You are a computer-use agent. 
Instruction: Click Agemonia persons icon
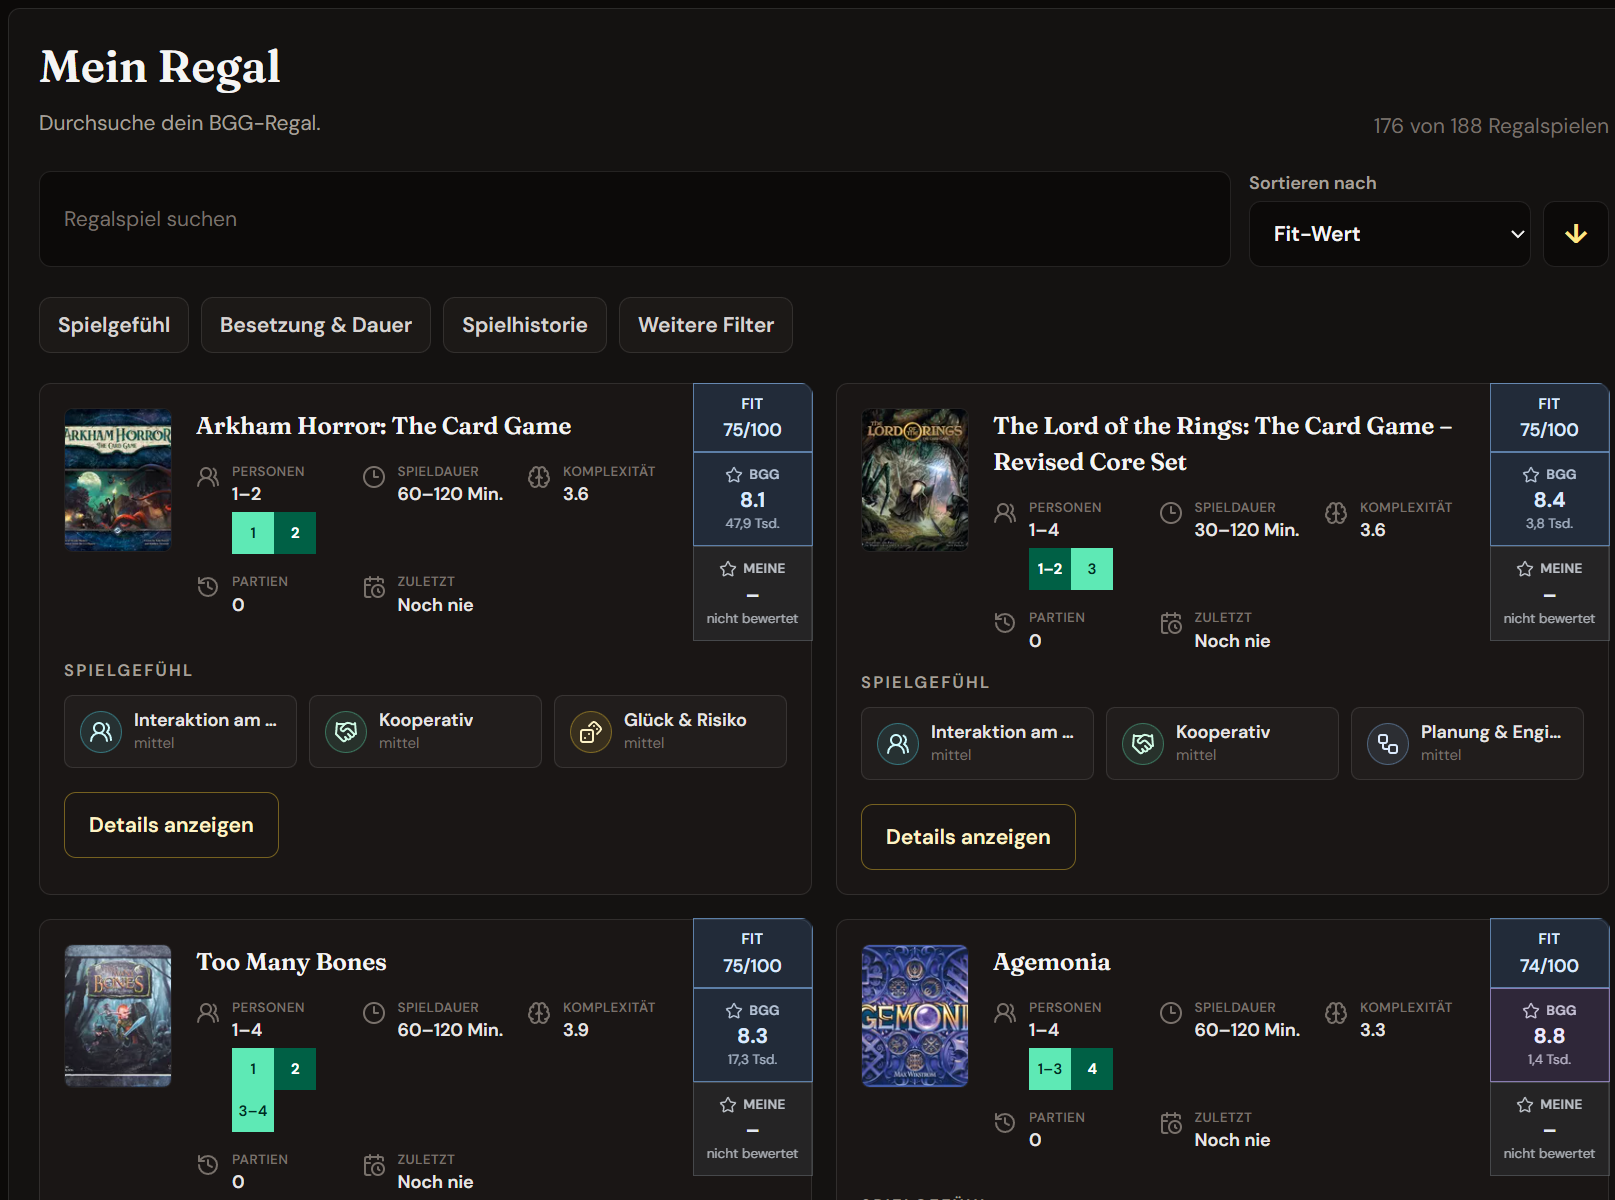(x=1005, y=1013)
